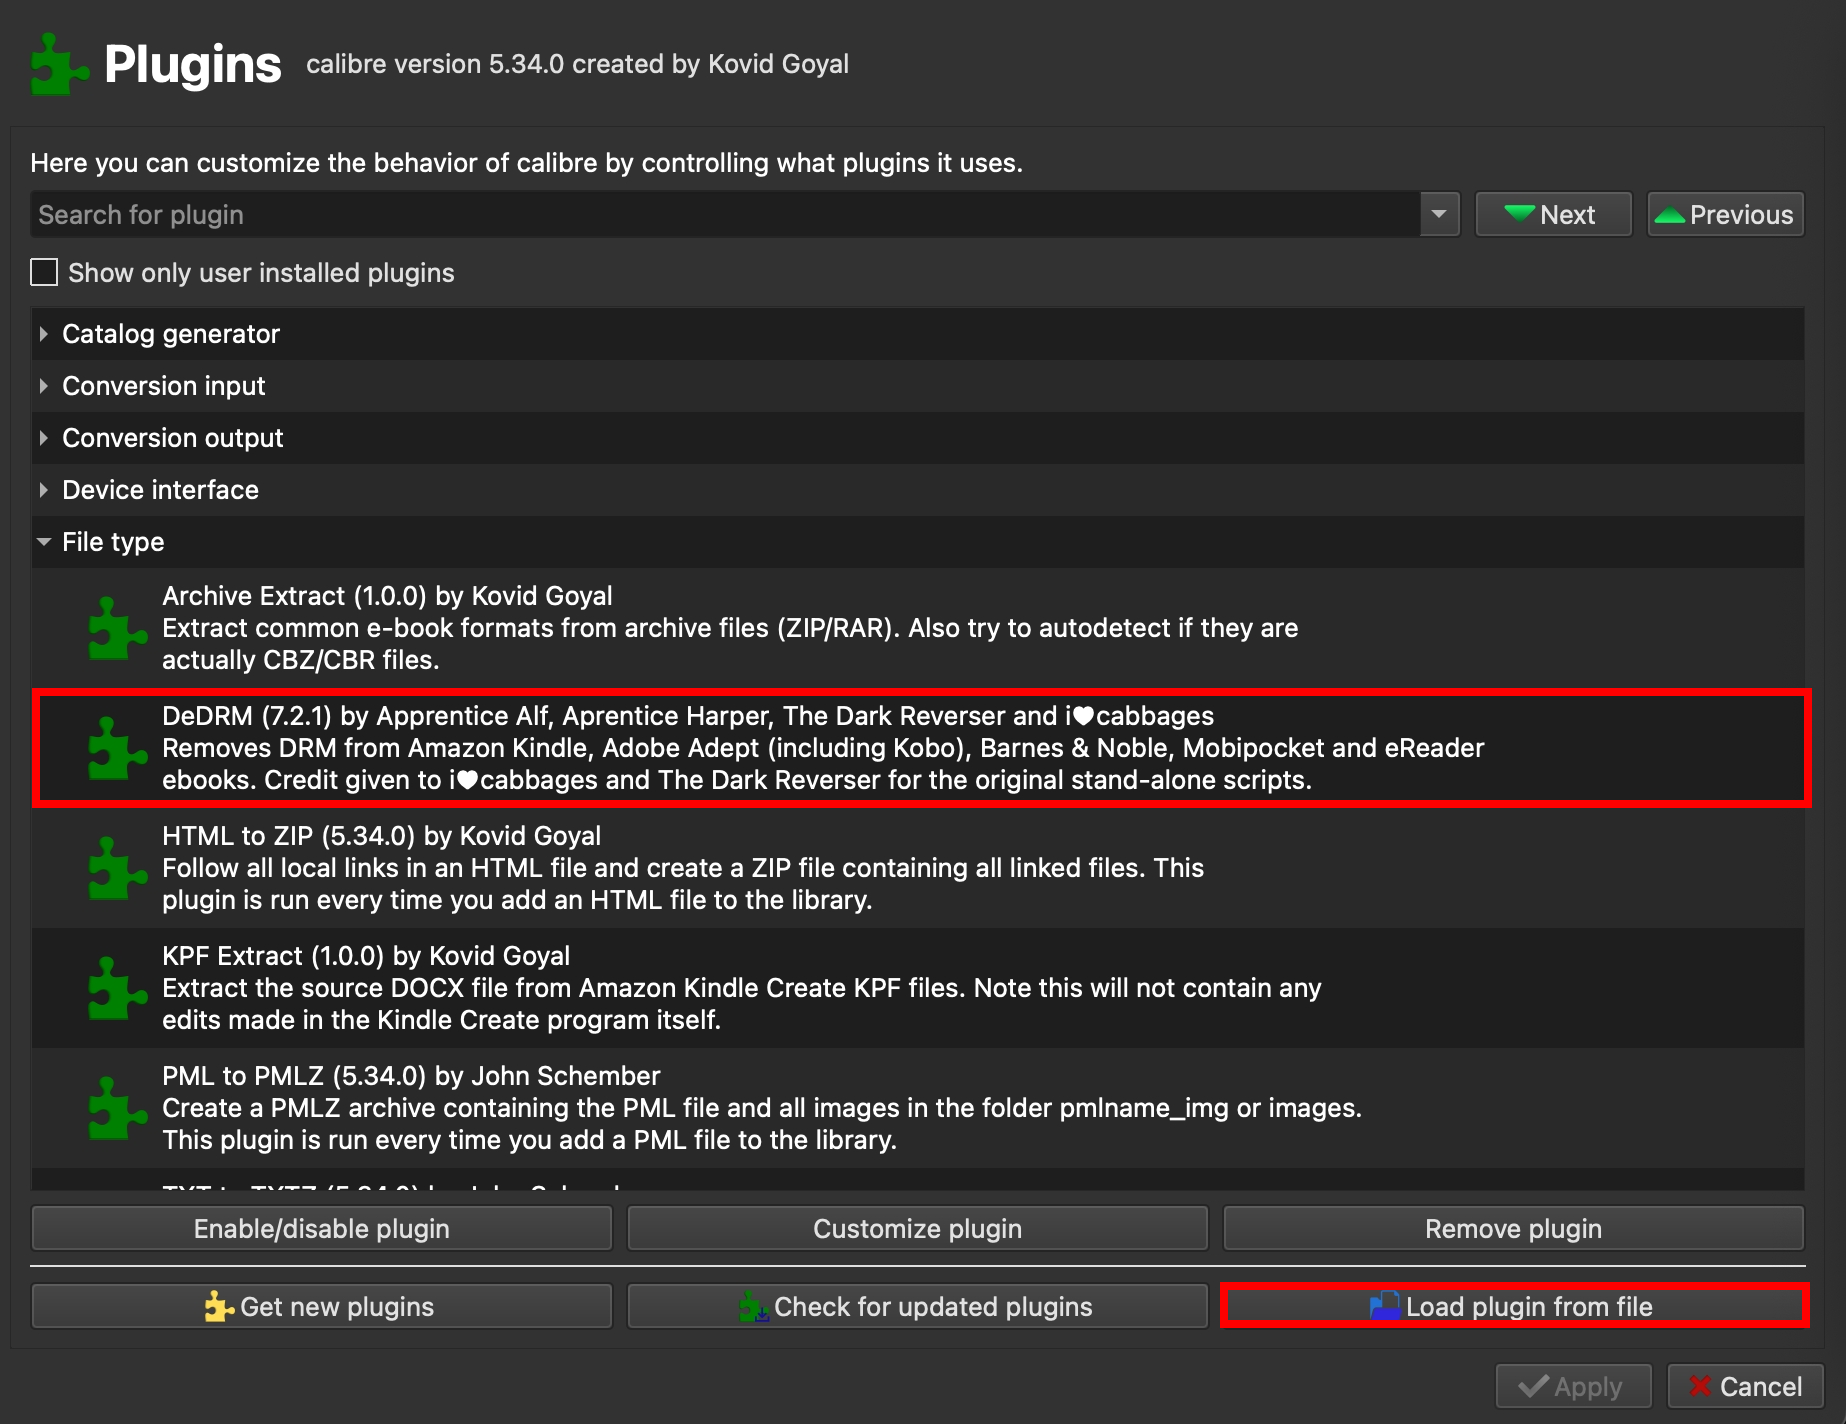Click the green up arrow on Previous
The width and height of the screenshot is (1846, 1424).
[x=1669, y=215]
